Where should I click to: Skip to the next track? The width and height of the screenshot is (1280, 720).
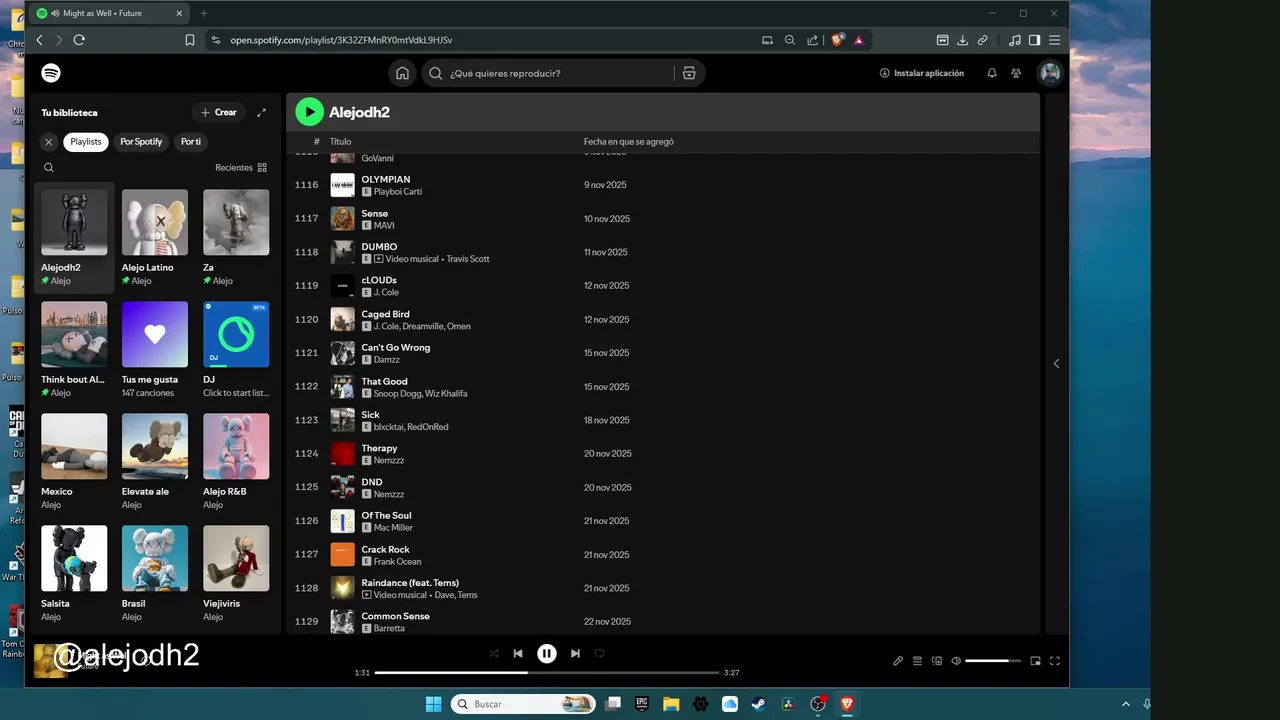[x=575, y=653]
